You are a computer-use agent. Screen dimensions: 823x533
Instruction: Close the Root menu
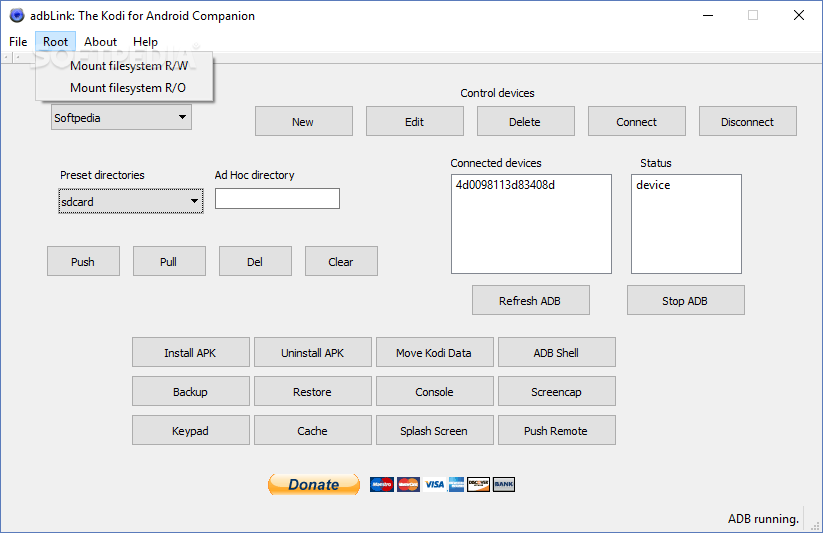click(56, 41)
